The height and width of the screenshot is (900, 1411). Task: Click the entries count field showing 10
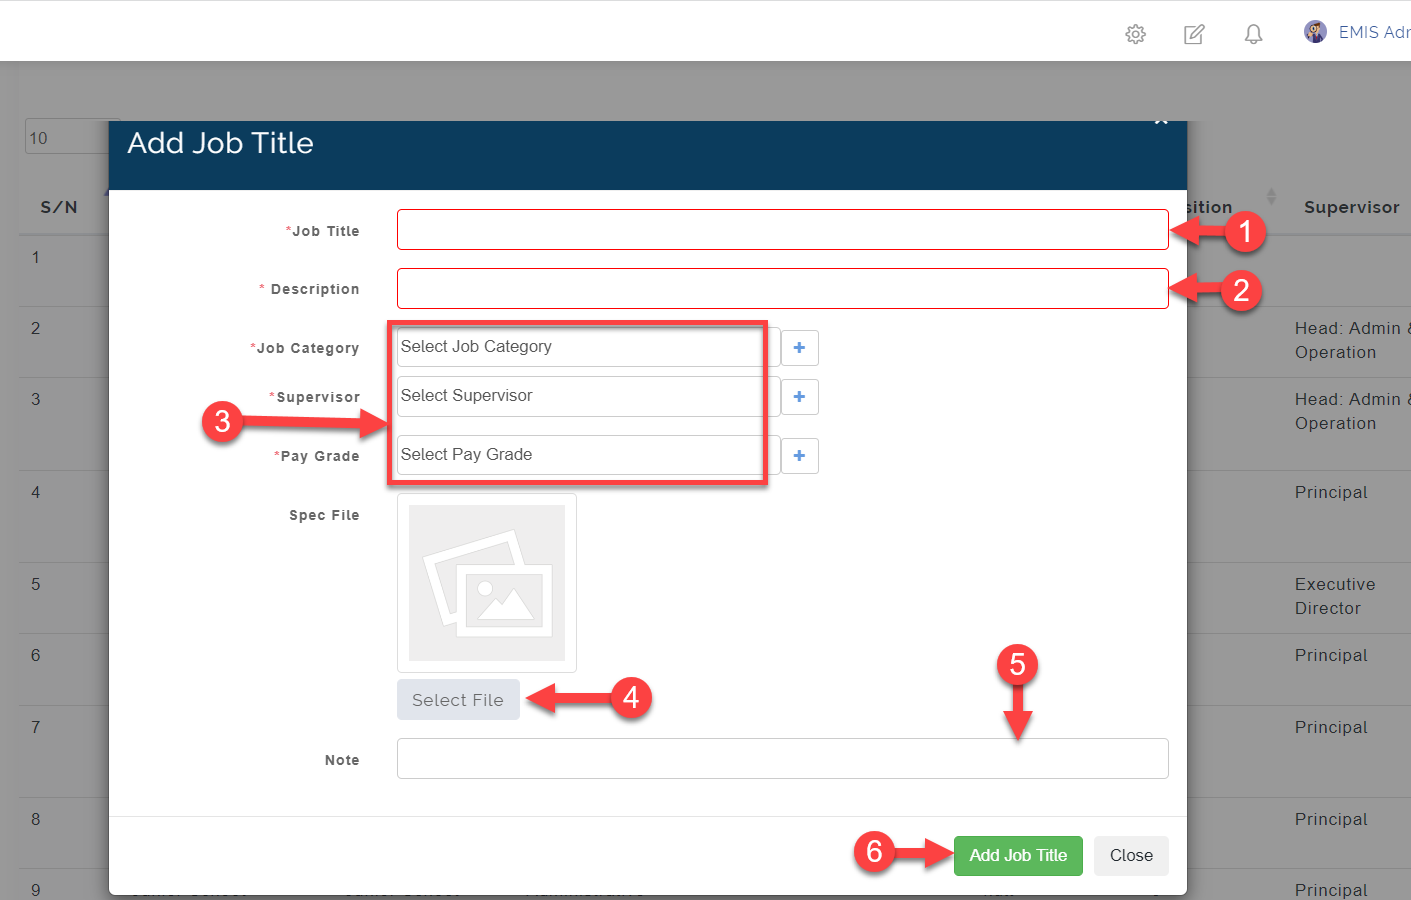click(66, 138)
